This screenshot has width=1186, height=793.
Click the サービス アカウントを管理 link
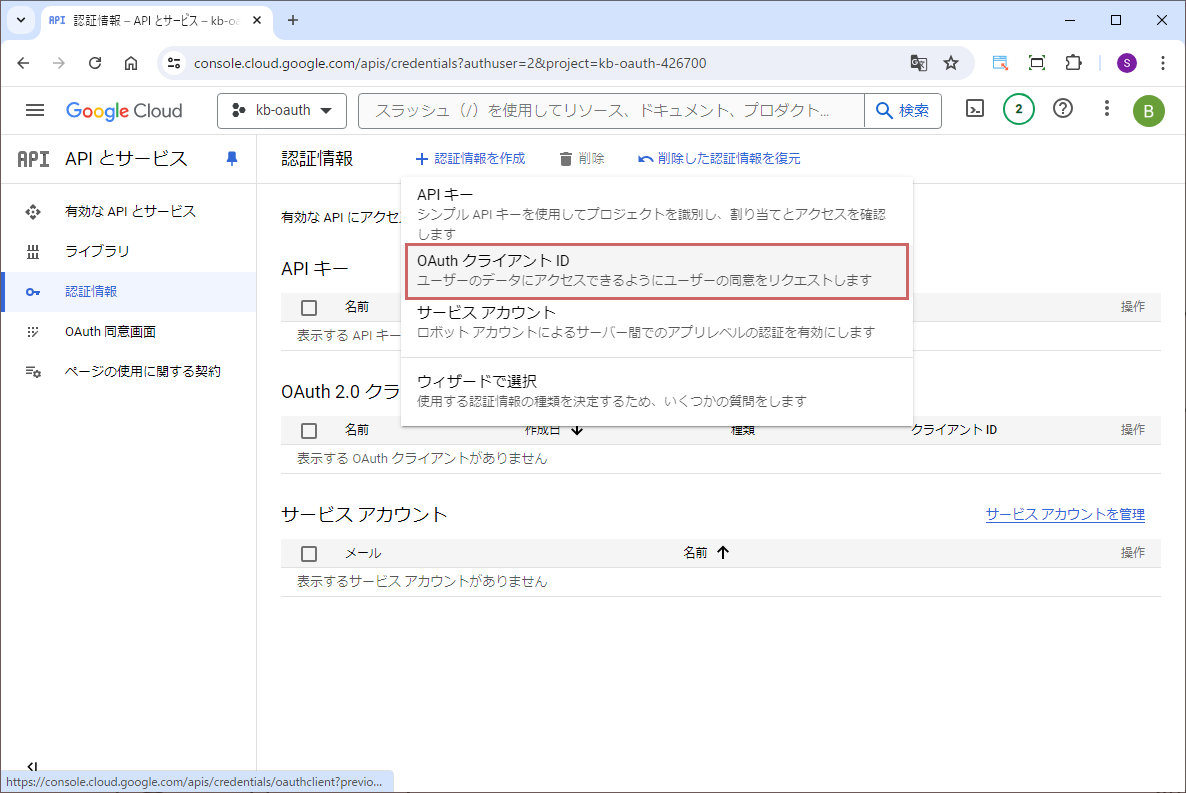(1064, 514)
